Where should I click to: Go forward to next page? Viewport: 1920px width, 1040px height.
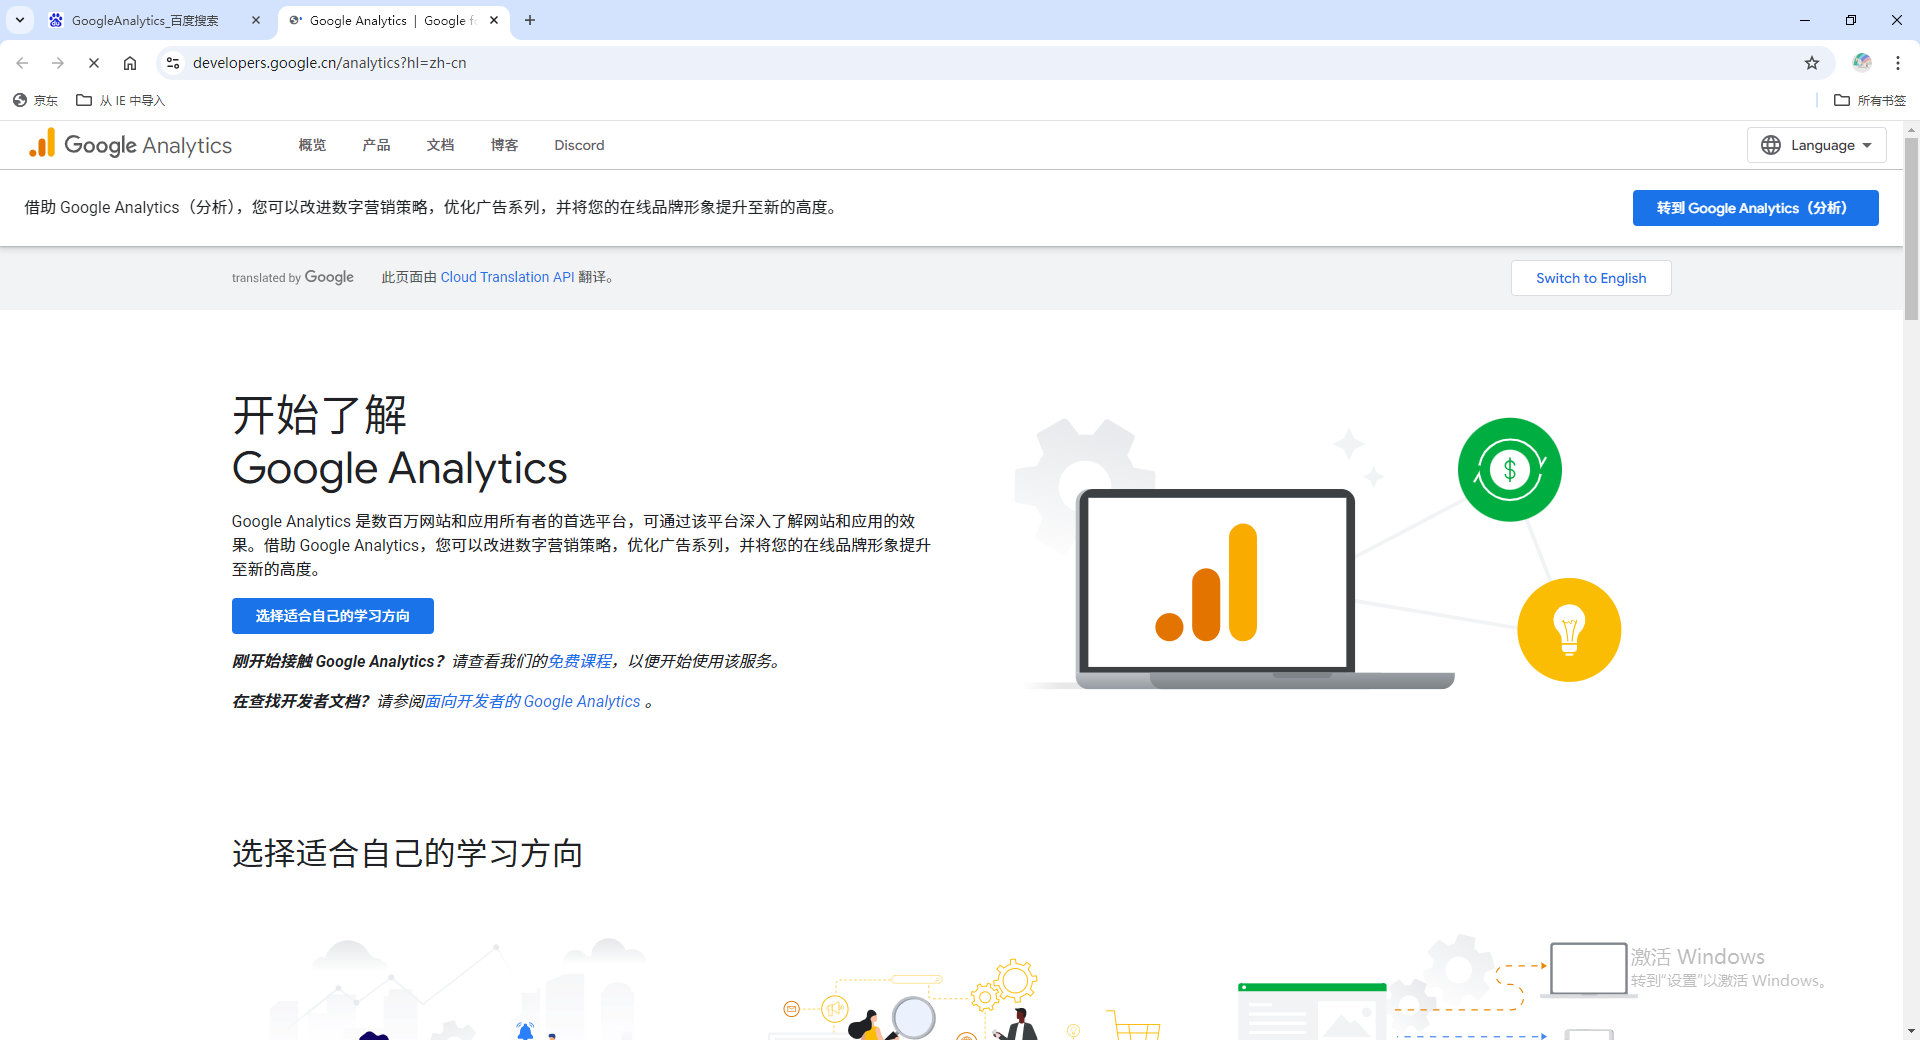pyautogui.click(x=58, y=63)
